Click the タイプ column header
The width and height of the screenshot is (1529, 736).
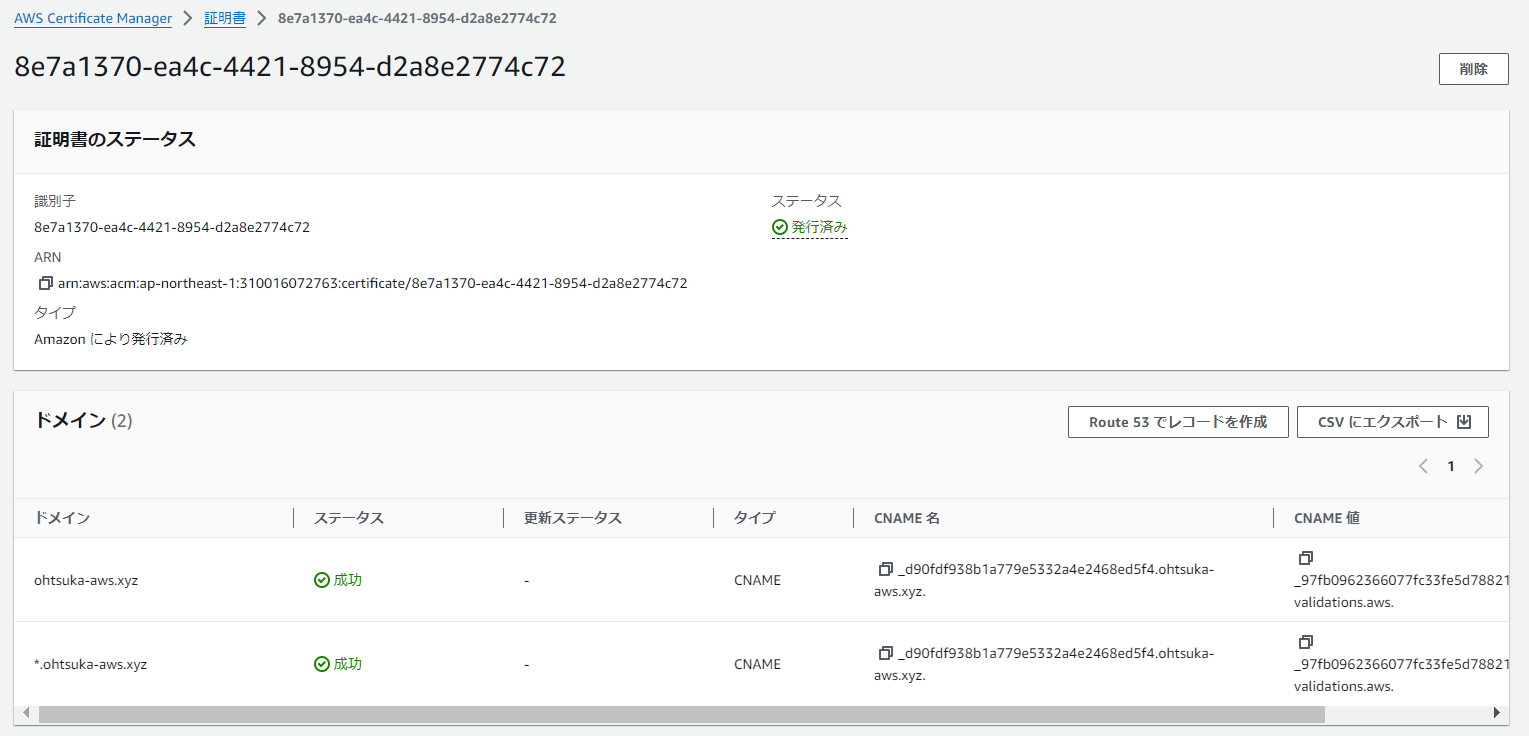pyautogui.click(x=754, y=518)
